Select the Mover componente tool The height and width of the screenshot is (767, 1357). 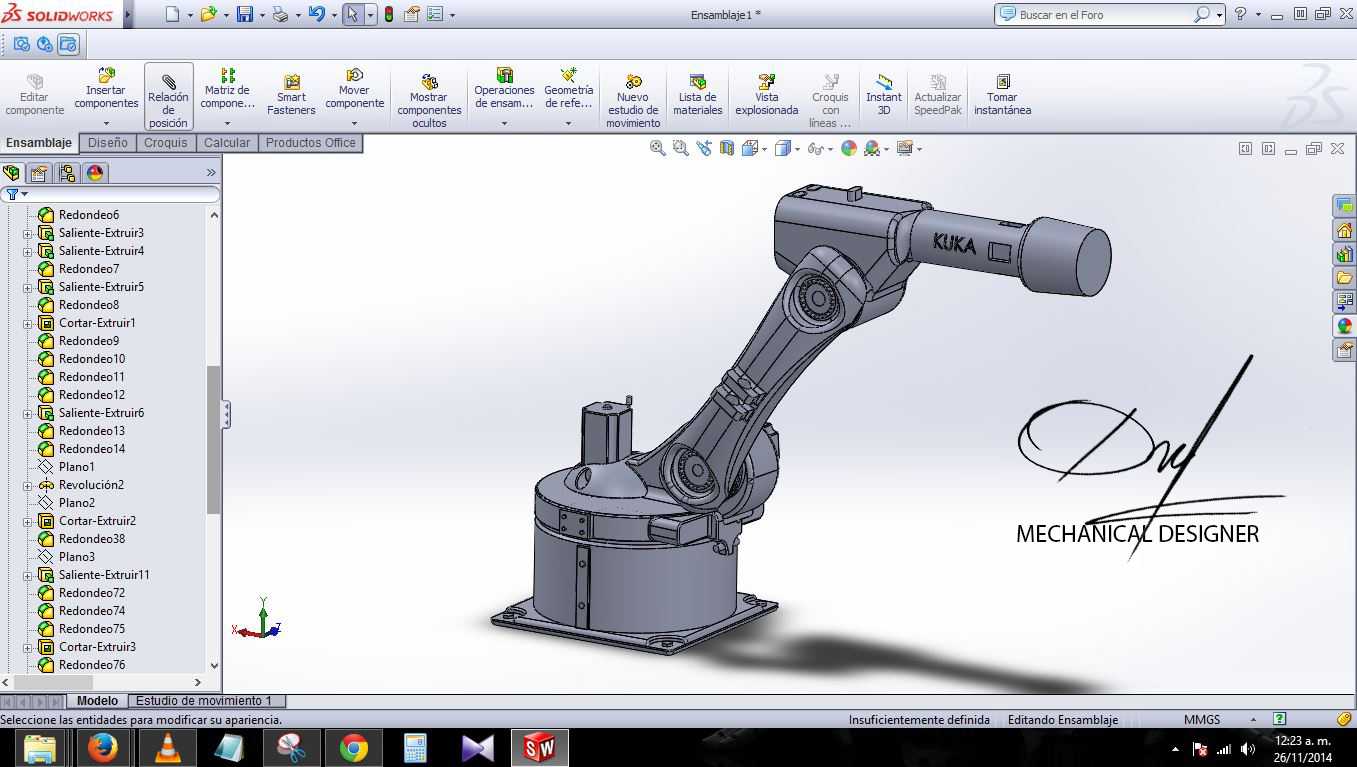354,89
